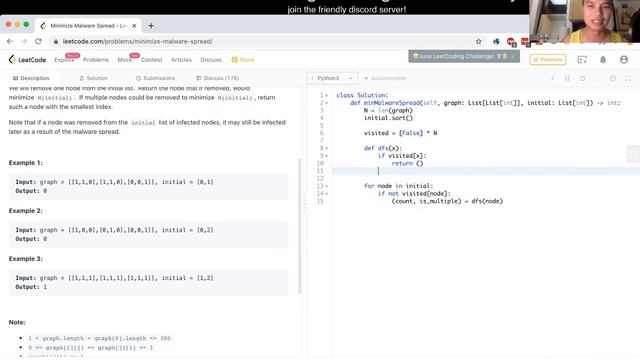Click the code braces icon in editor toolbar
Screen dimensions: 640x360
coord(567,78)
